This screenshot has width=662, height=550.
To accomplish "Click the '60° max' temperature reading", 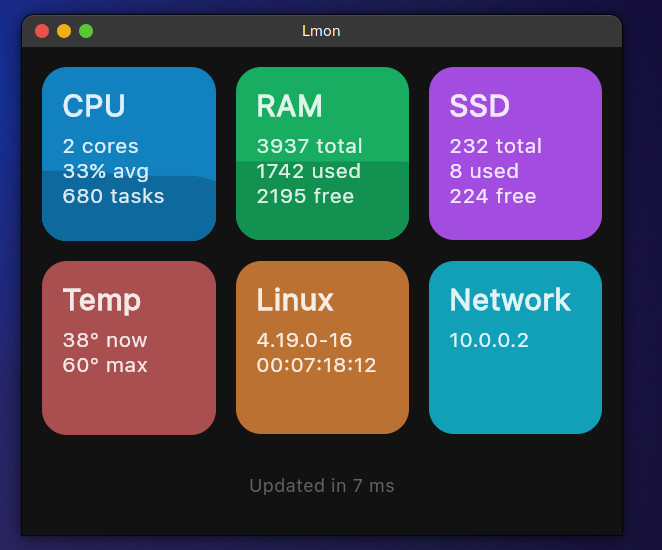I will (105, 365).
